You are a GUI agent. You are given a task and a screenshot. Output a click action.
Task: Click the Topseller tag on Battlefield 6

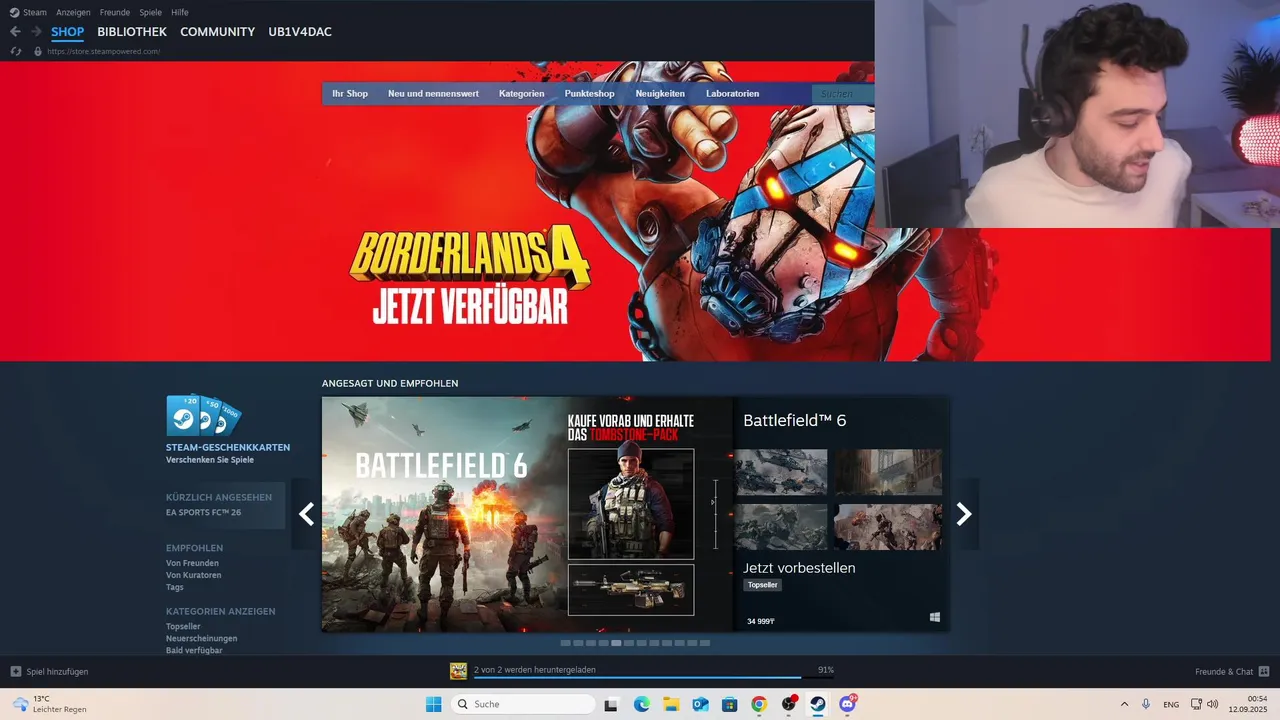(x=762, y=585)
